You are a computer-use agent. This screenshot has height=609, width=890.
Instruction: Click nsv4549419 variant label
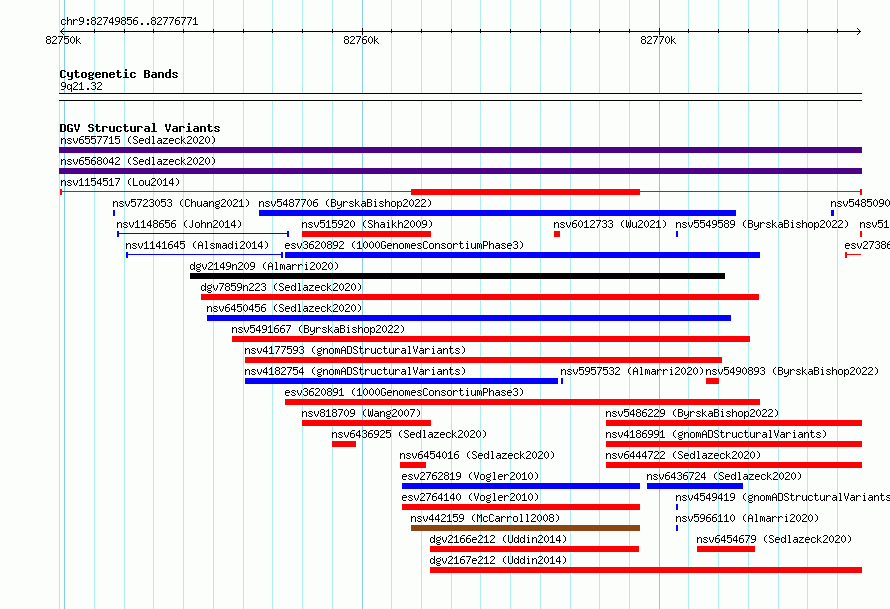[x=783, y=497]
